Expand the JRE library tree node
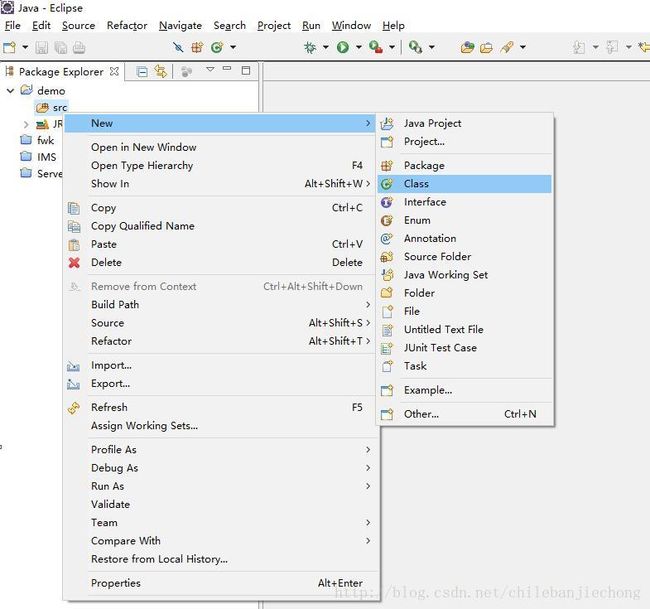 tap(26, 124)
